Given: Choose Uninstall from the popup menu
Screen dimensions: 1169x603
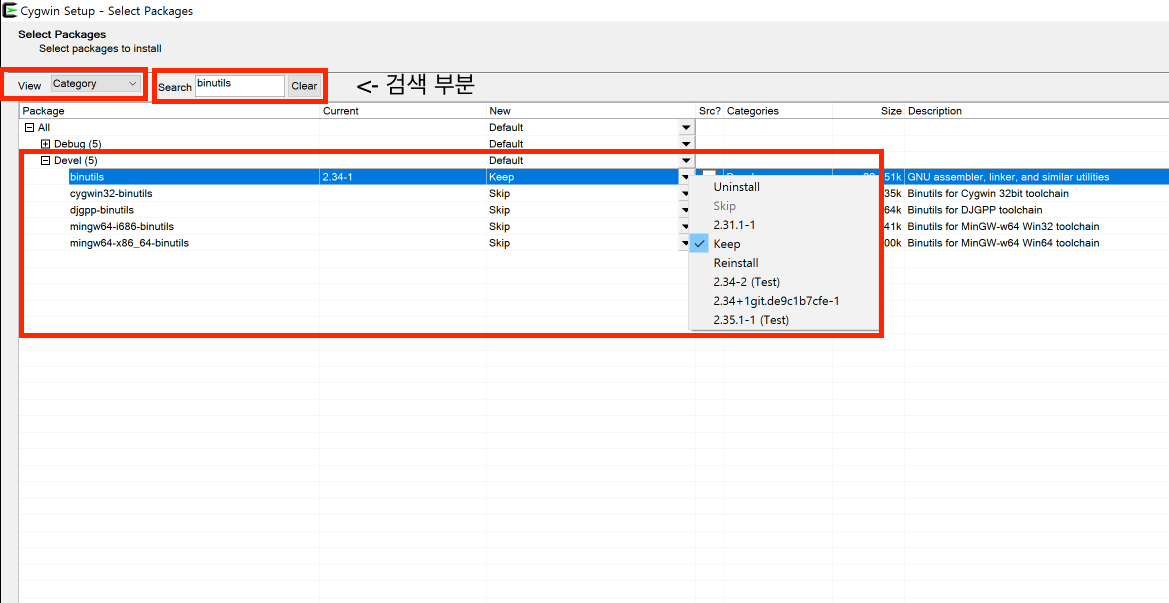Looking at the screenshot, I should (x=783, y=186).
